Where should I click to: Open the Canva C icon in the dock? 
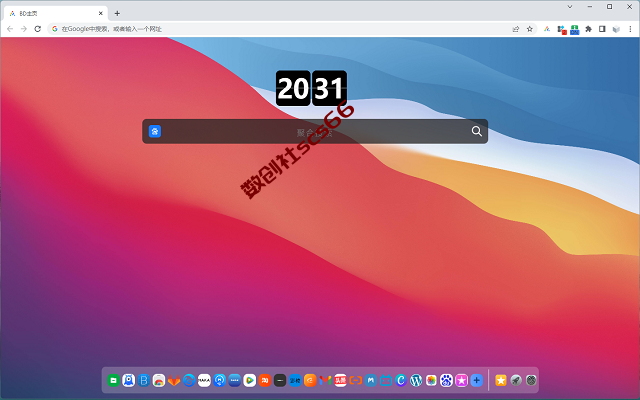pos(401,380)
